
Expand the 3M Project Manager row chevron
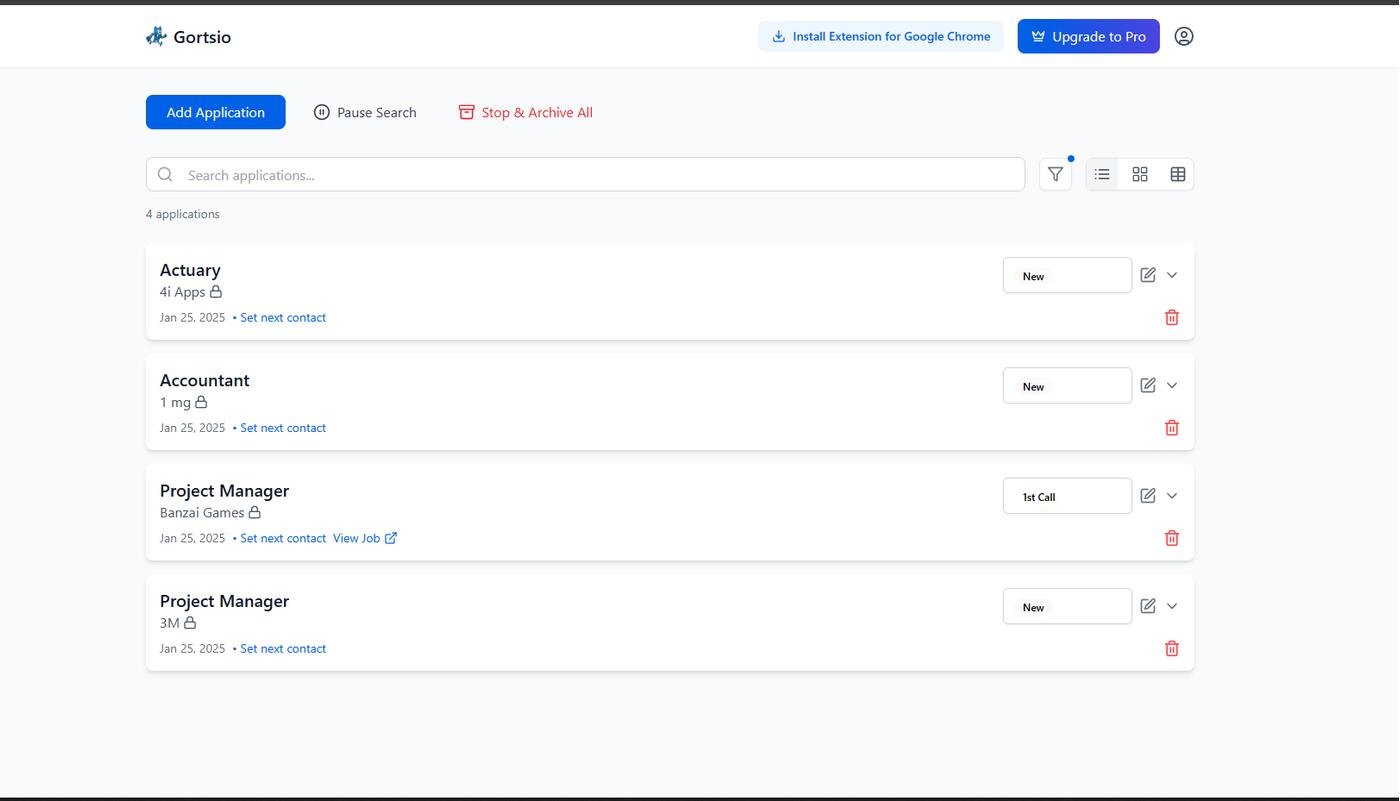1172,606
